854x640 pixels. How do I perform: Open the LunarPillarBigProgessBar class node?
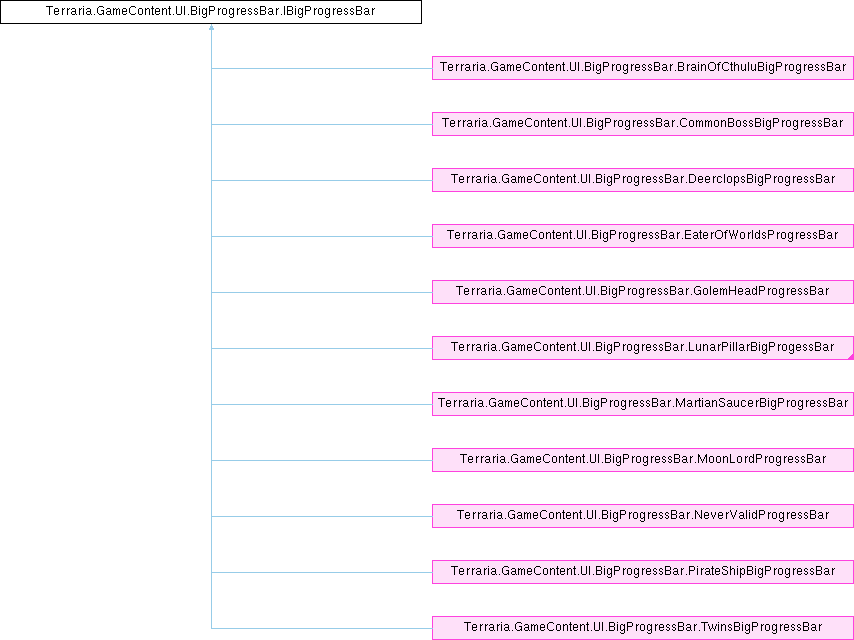pos(642,348)
